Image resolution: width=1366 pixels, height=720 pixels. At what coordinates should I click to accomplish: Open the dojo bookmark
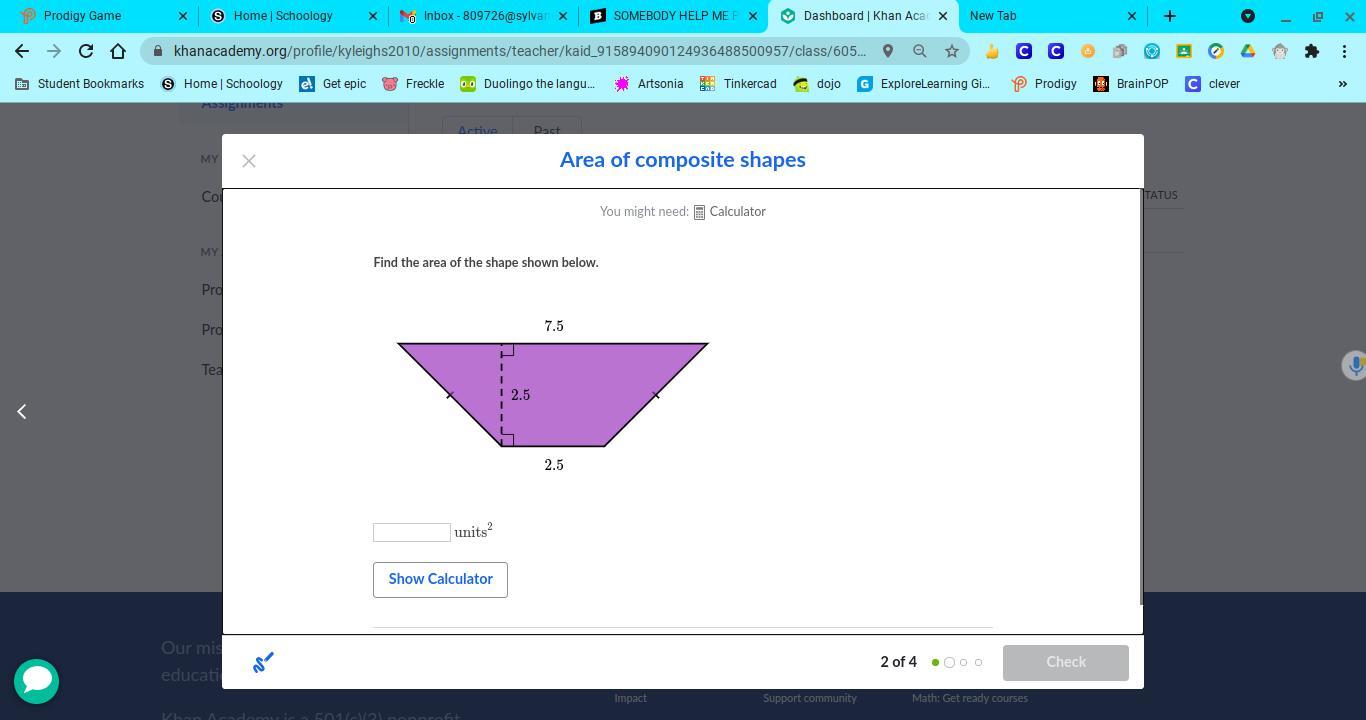817,84
